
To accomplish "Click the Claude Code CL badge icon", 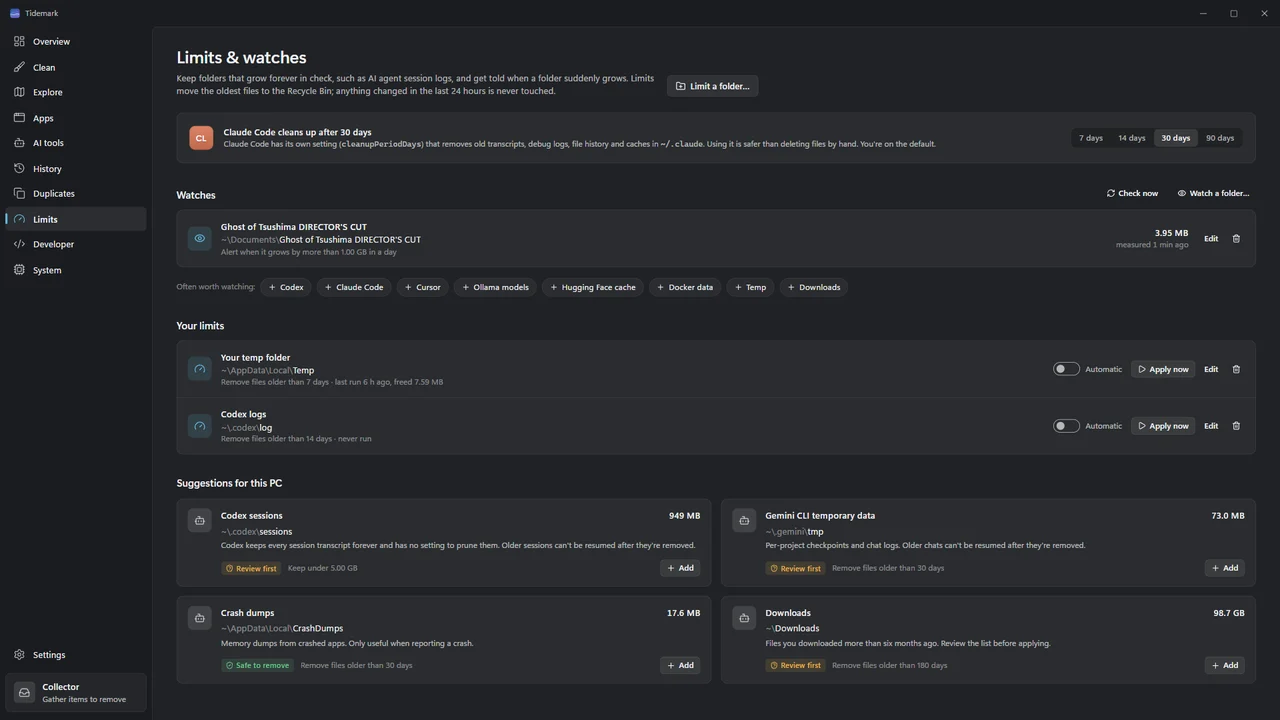I will point(201,138).
